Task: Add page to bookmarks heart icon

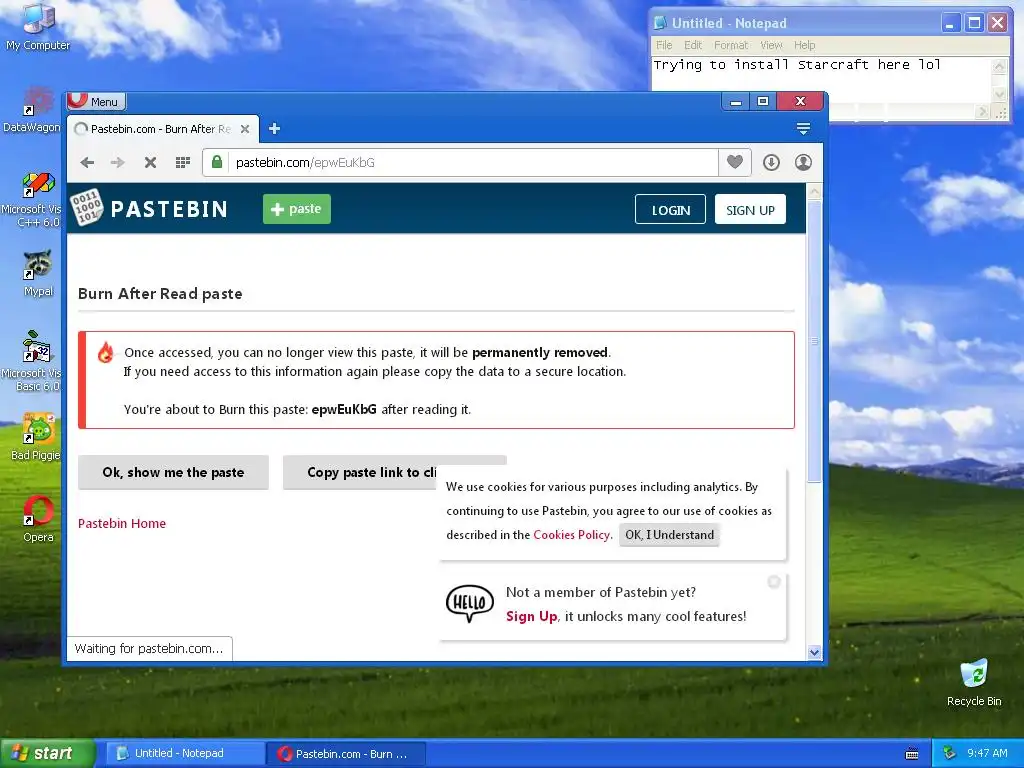Action: pyautogui.click(x=735, y=162)
